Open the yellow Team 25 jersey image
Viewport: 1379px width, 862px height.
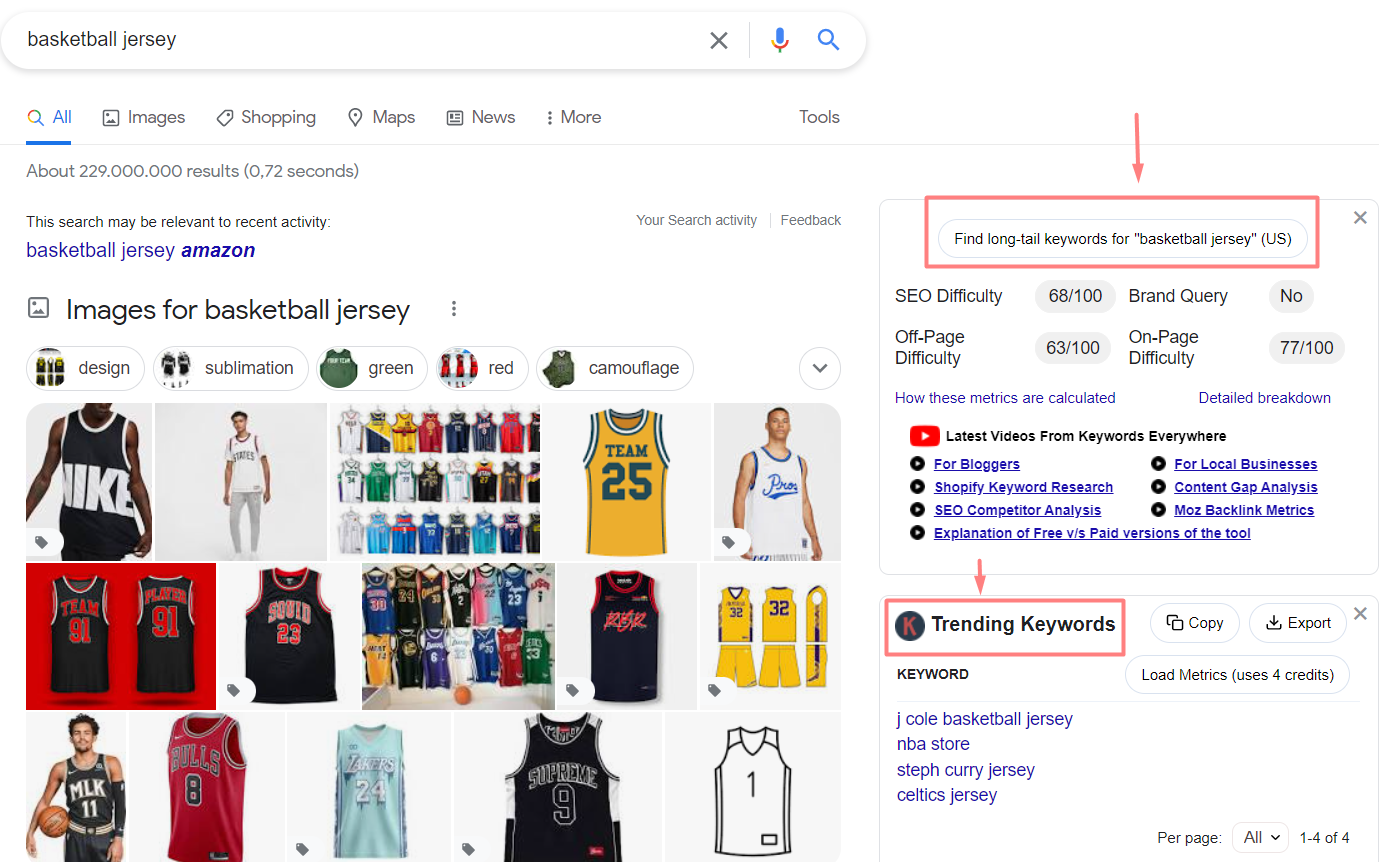[627, 481]
